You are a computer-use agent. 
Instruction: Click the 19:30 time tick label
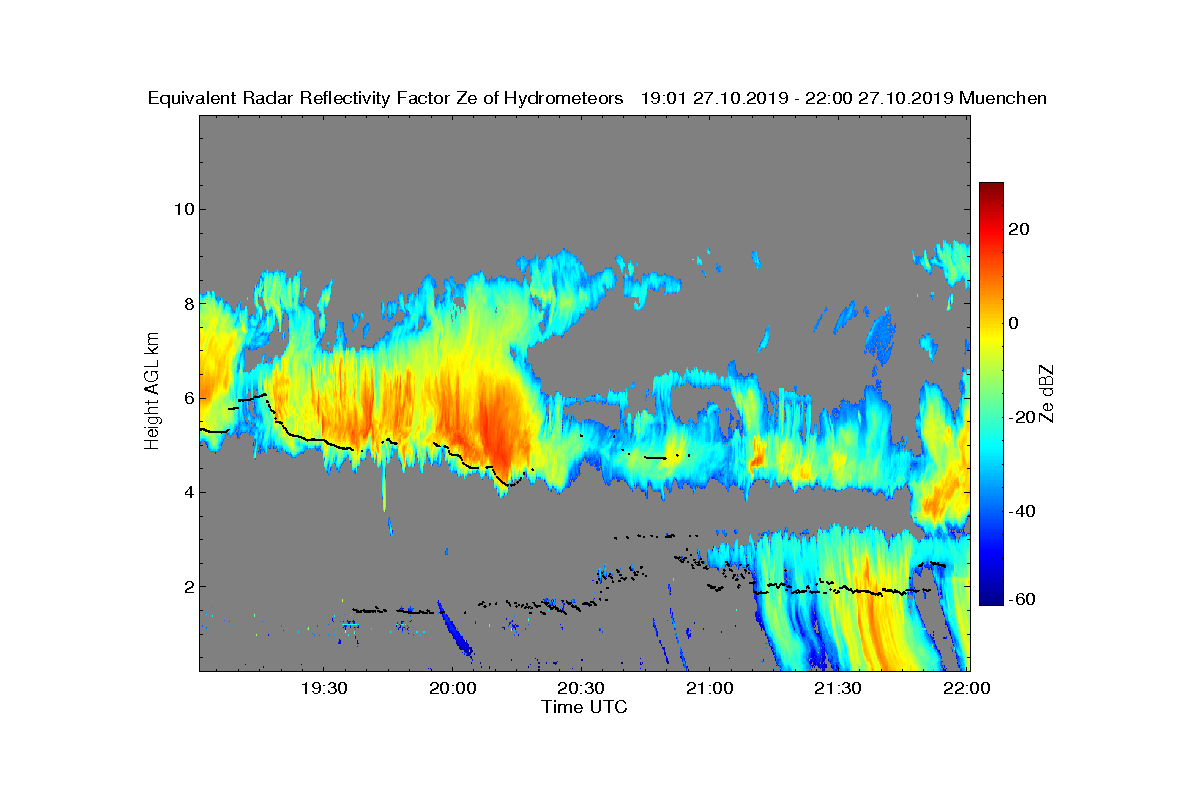click(324, 689)
